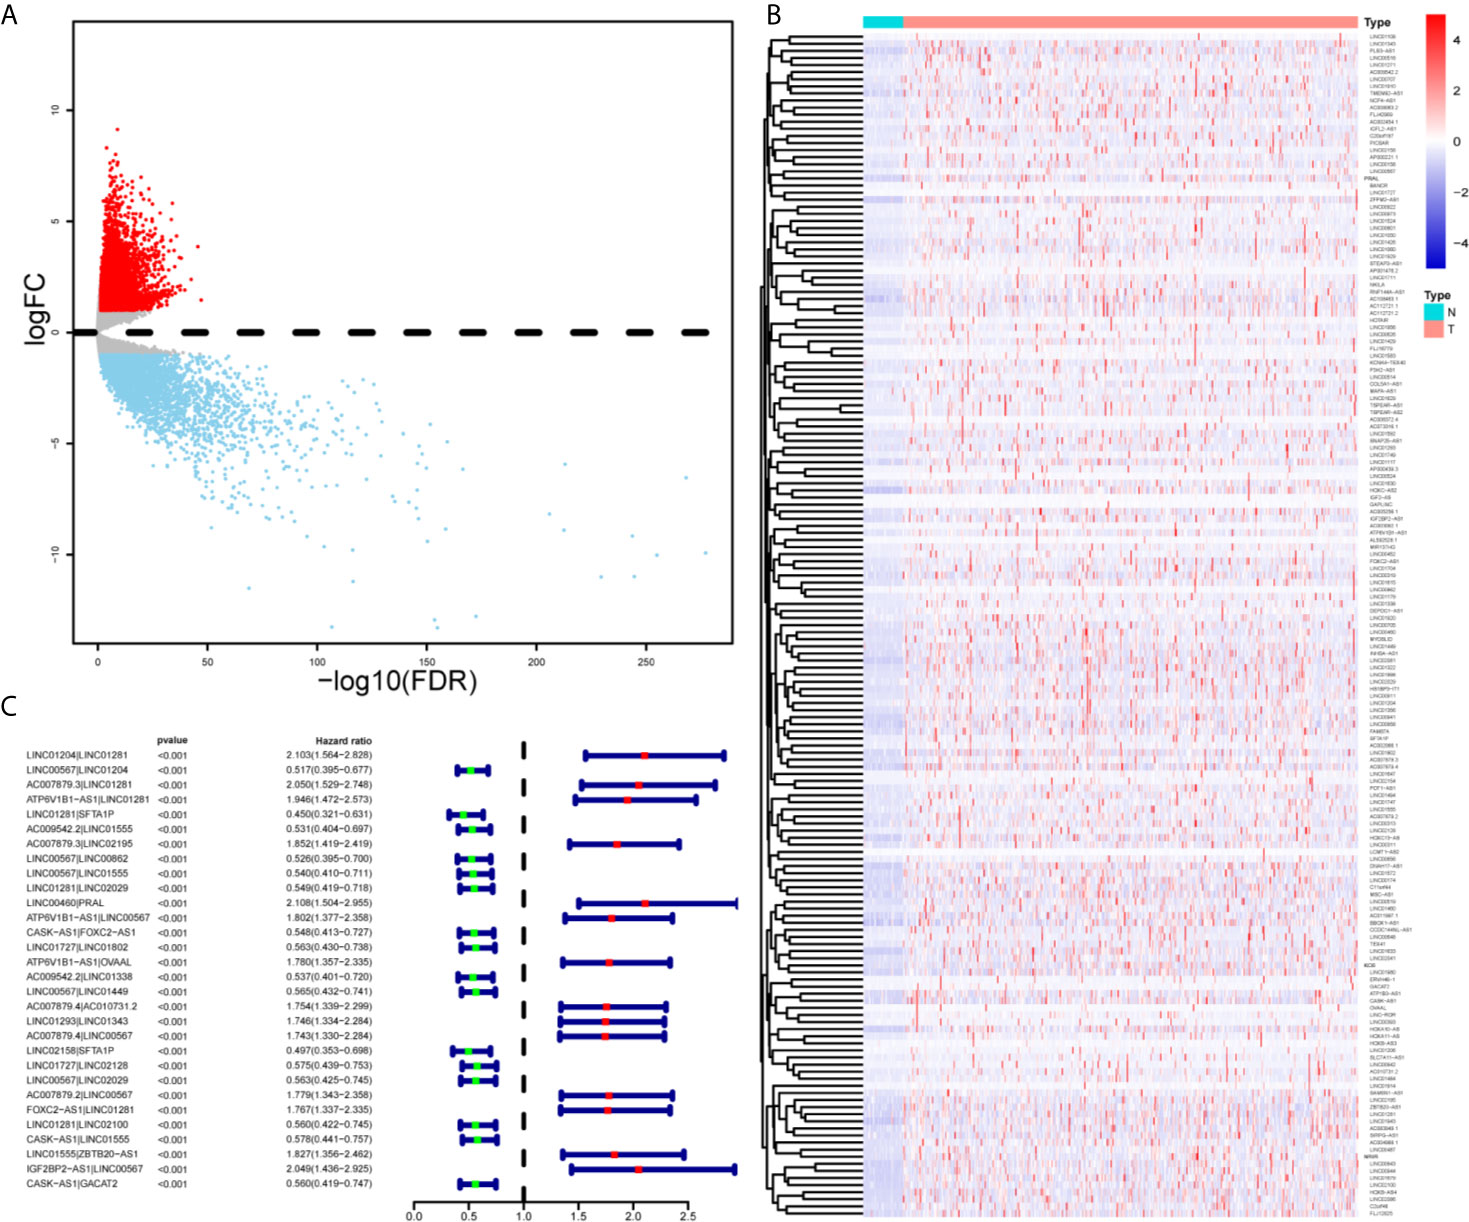Select the LINC01555|ZBTB20-AS1 row label
Screen dimensions: 1469x1222
pyautogui.click(x=82, y=1154)
